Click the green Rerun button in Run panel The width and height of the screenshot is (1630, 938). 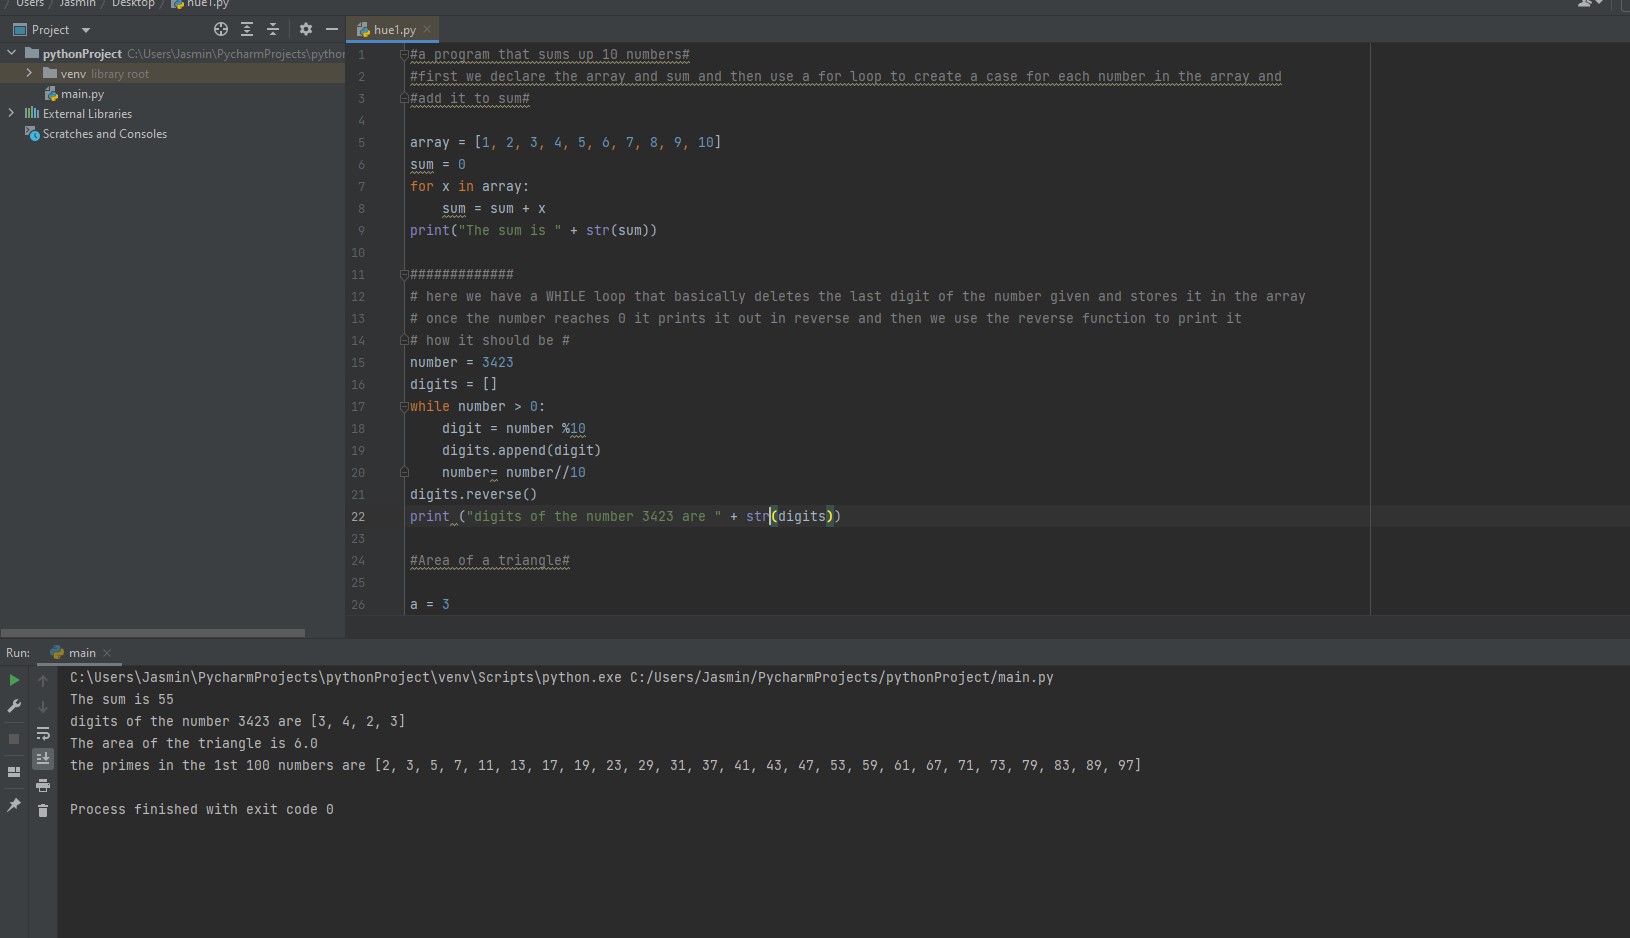pos(14,680)
